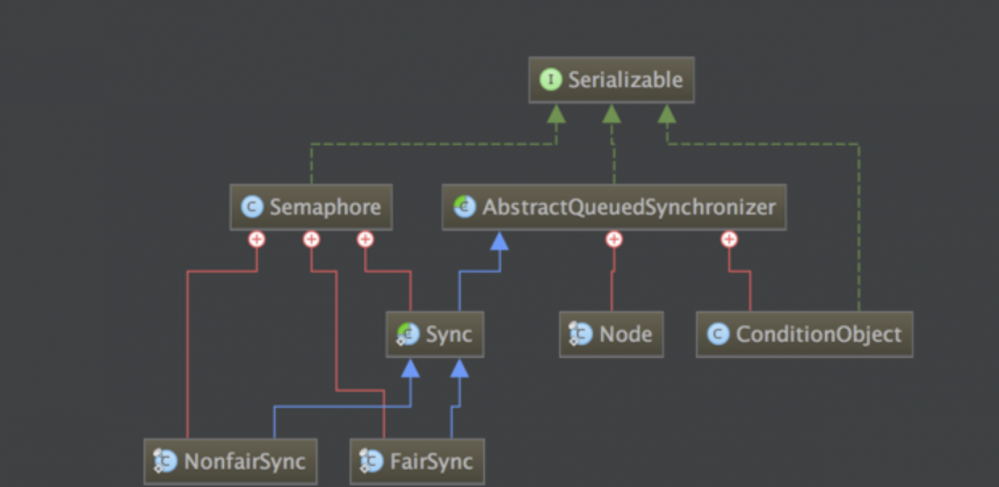Viewport: 999px width, 487px height.
Task: Select the NonfairSync node label
Action: pyautogui.click(x=245, y=462)
